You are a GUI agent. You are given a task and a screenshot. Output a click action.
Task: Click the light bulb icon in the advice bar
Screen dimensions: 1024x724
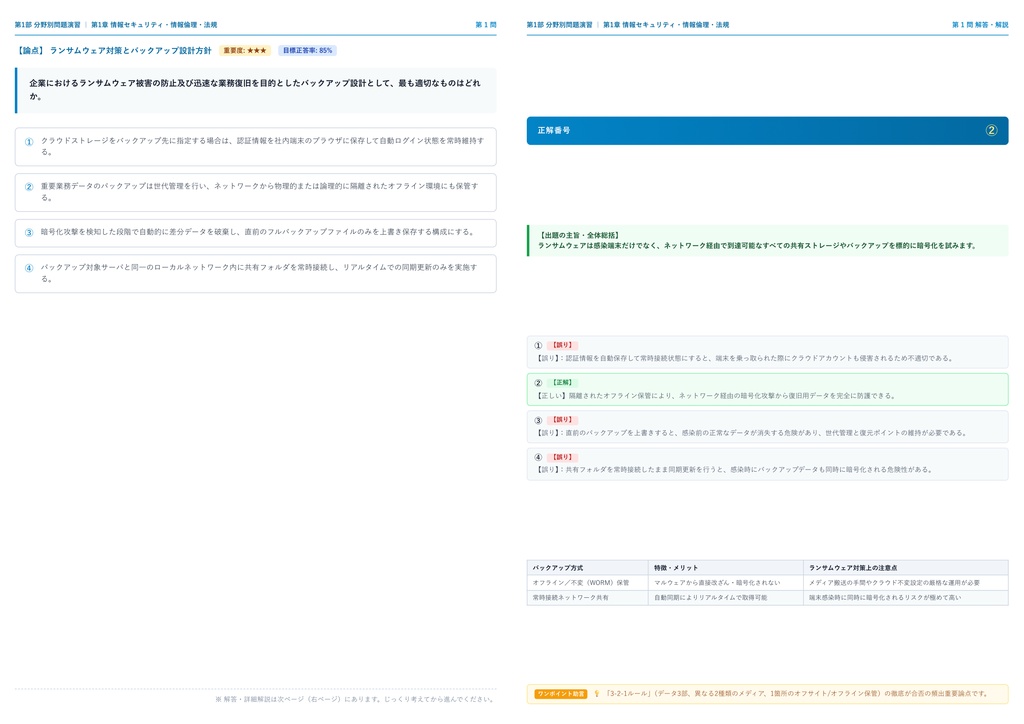596,694
